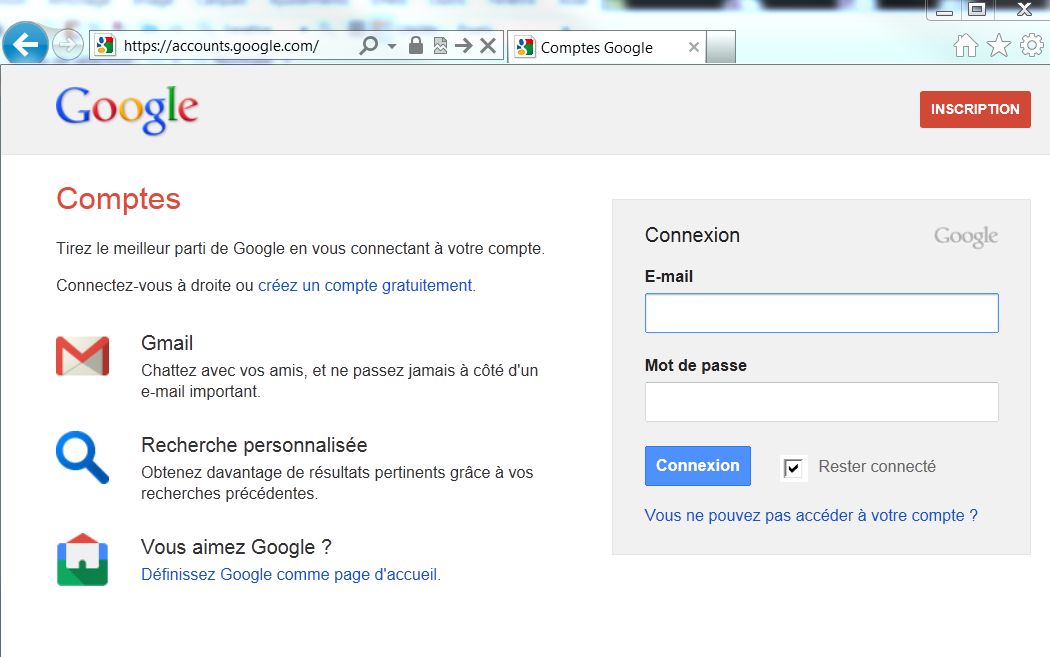Click inside the E-mail input field
This screenshot has width=1050, height=657.
click(x=820, y=312)
